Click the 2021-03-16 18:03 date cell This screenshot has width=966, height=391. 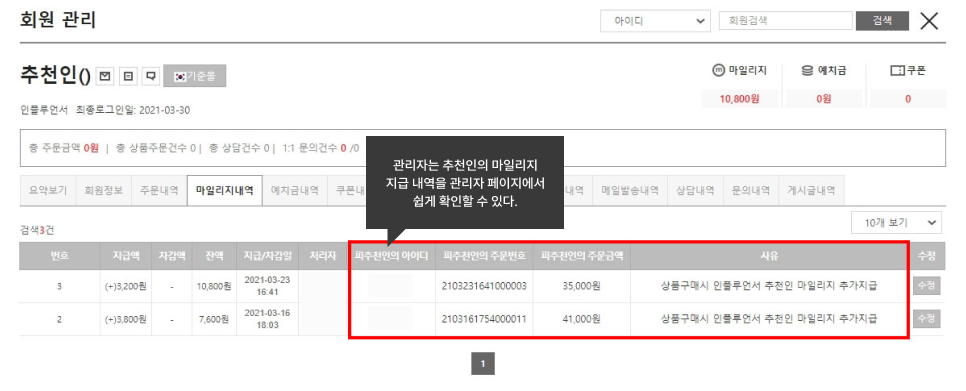(x=267, y=318)
